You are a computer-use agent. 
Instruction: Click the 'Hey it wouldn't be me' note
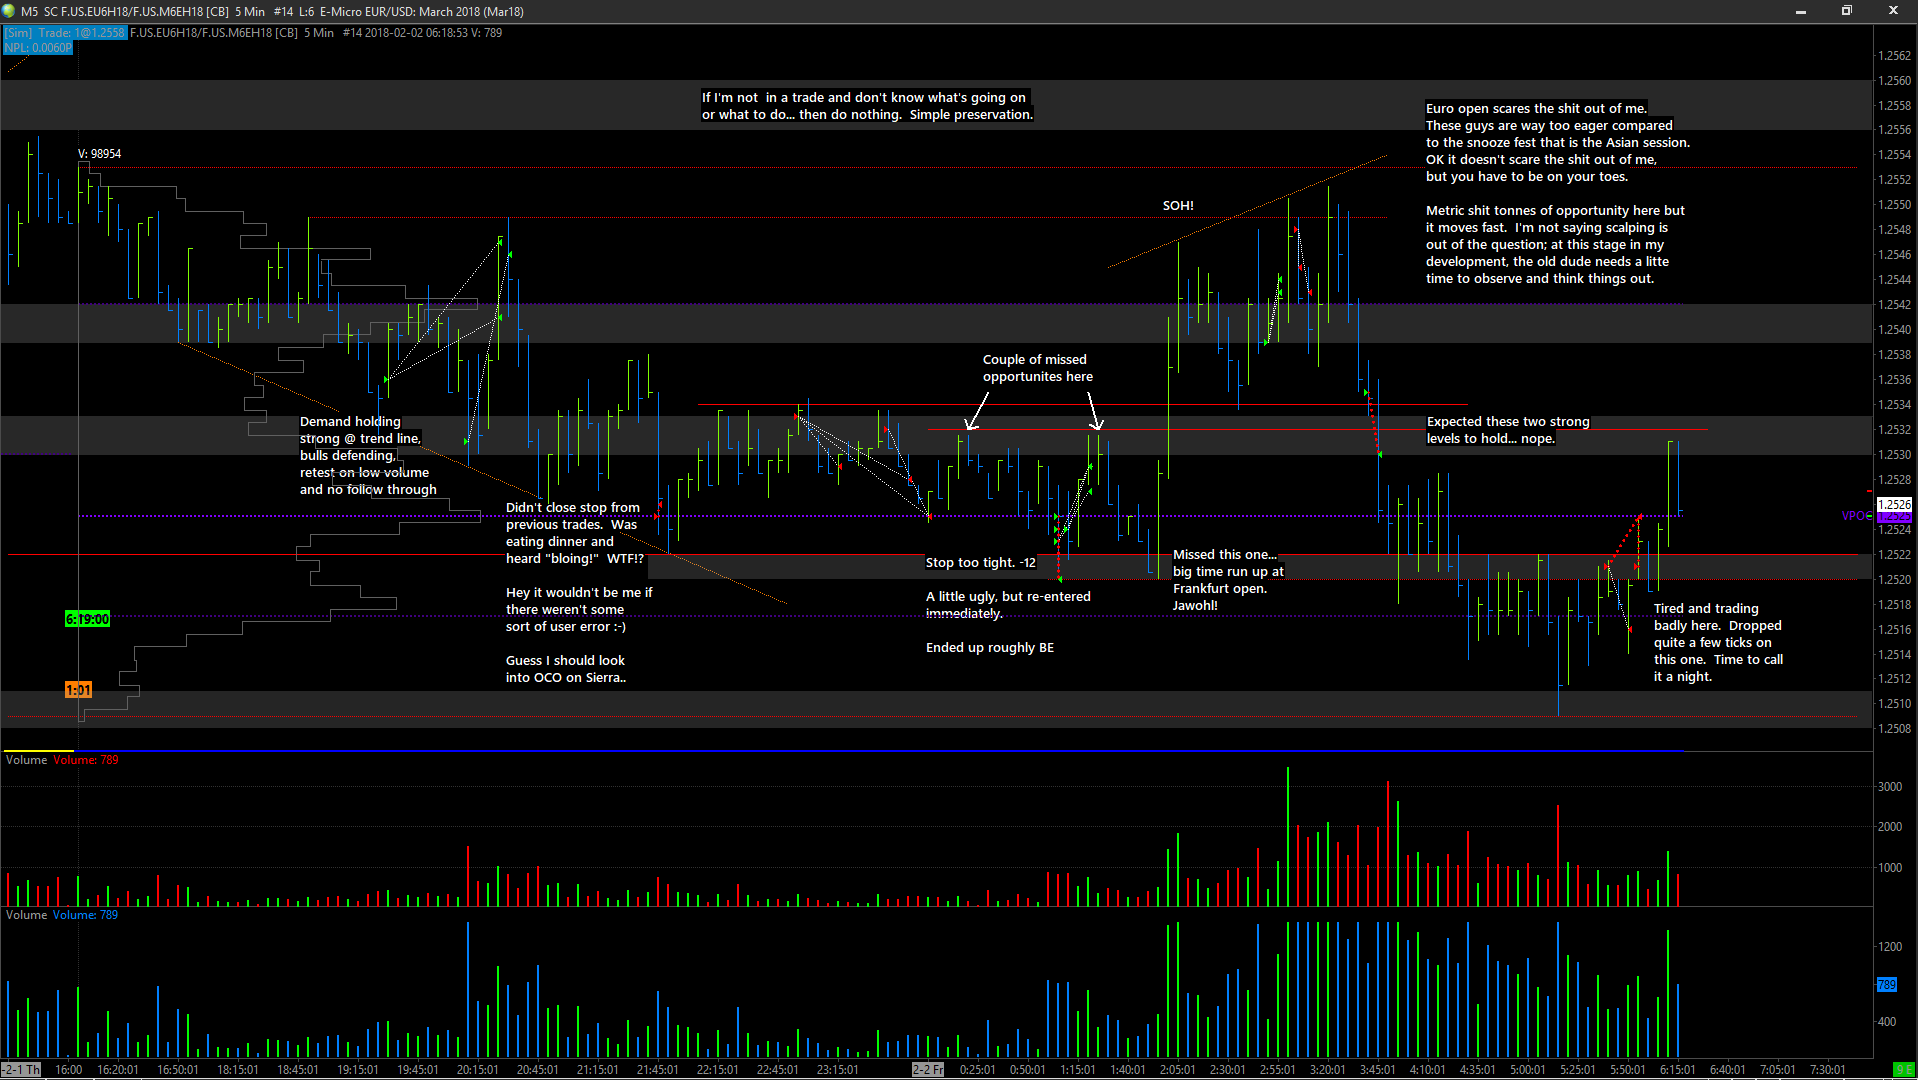[579, 610]
